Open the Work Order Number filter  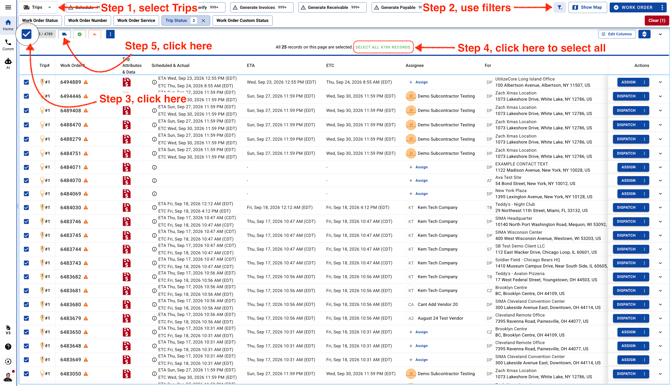(x=88, y=21)
